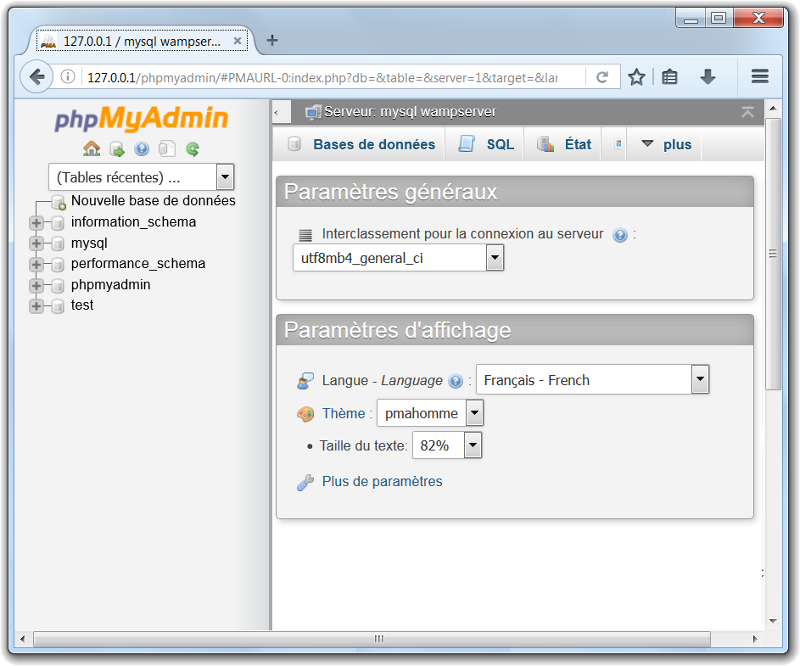
Task: Click the horizontal scrollbar thumb
Action: pos(372,639)
